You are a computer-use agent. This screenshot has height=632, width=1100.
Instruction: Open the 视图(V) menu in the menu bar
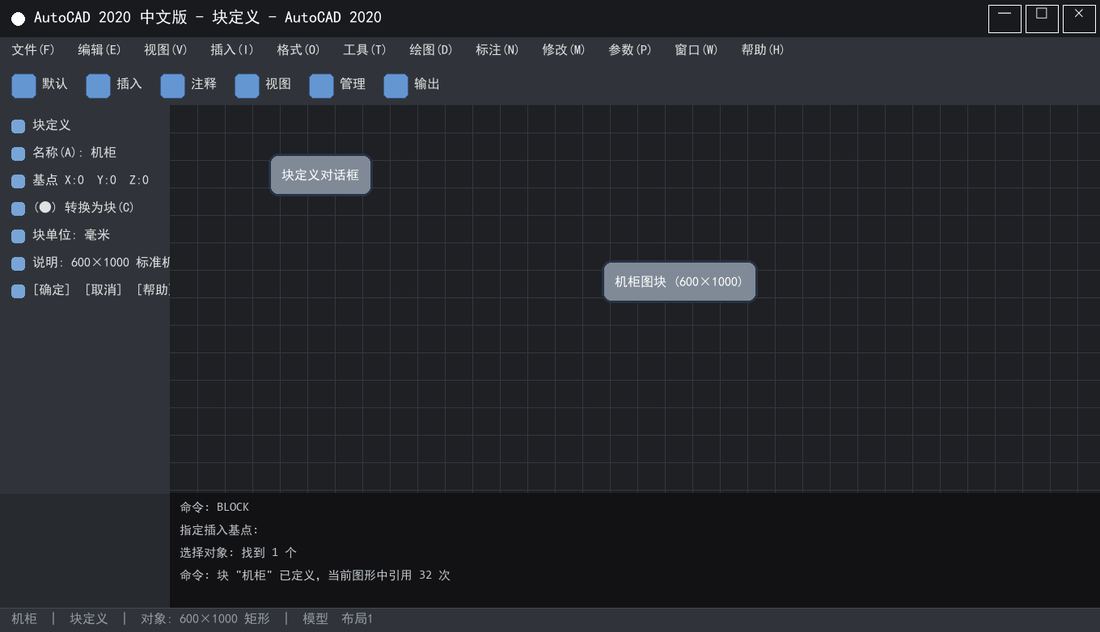point(165,50)
